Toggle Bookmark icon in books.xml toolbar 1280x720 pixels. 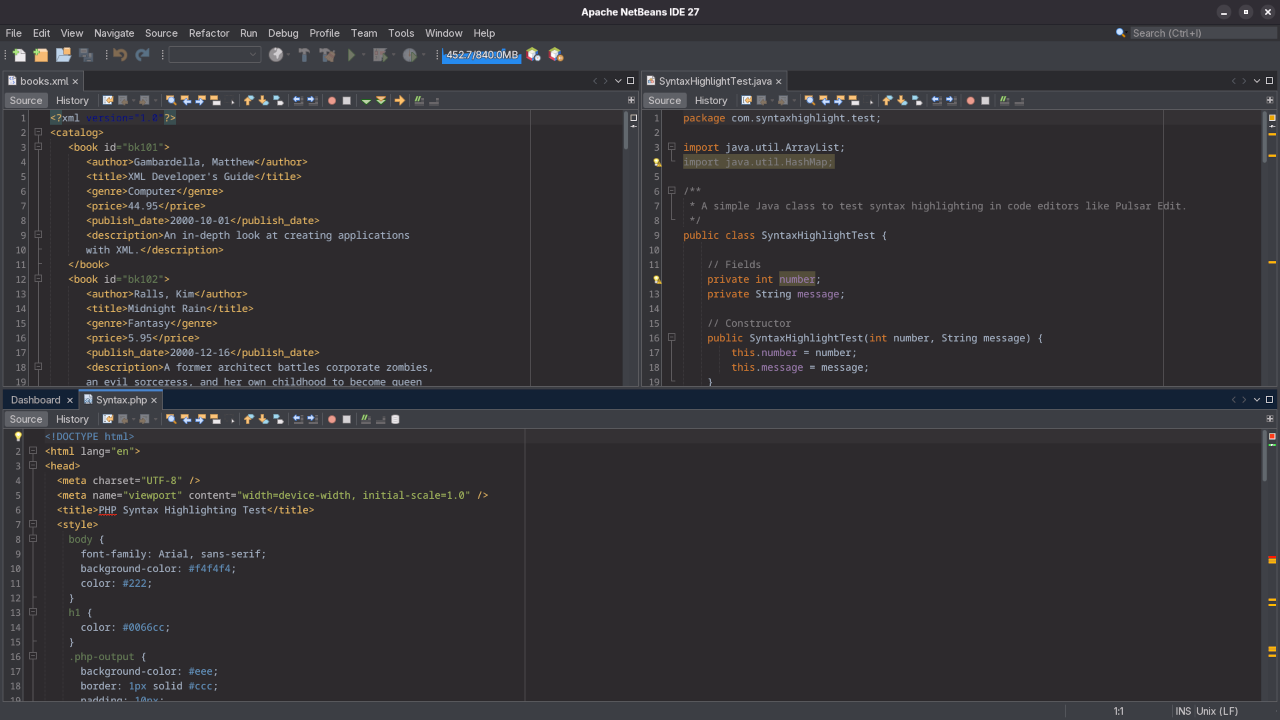point(277,100)
